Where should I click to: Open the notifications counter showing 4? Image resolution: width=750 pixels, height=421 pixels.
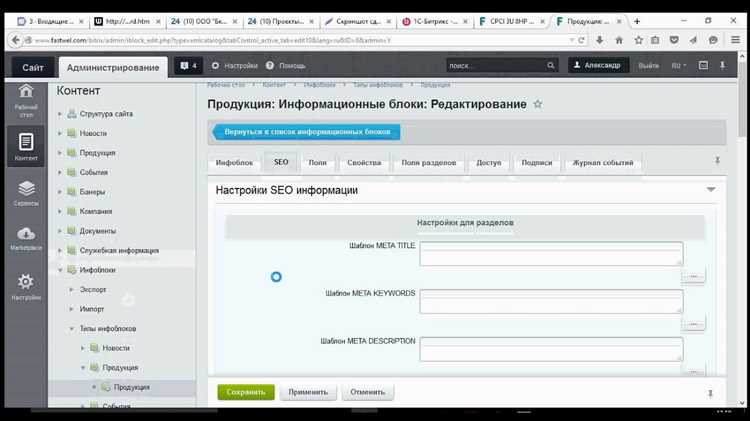click(188, 66)
